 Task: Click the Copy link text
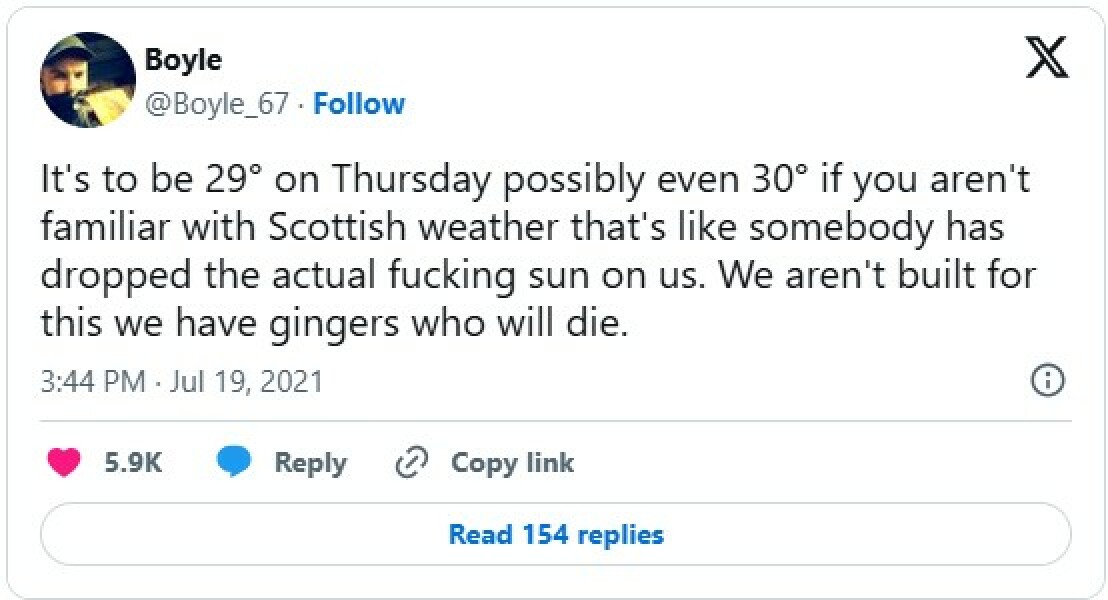click(x=512, y=462)
